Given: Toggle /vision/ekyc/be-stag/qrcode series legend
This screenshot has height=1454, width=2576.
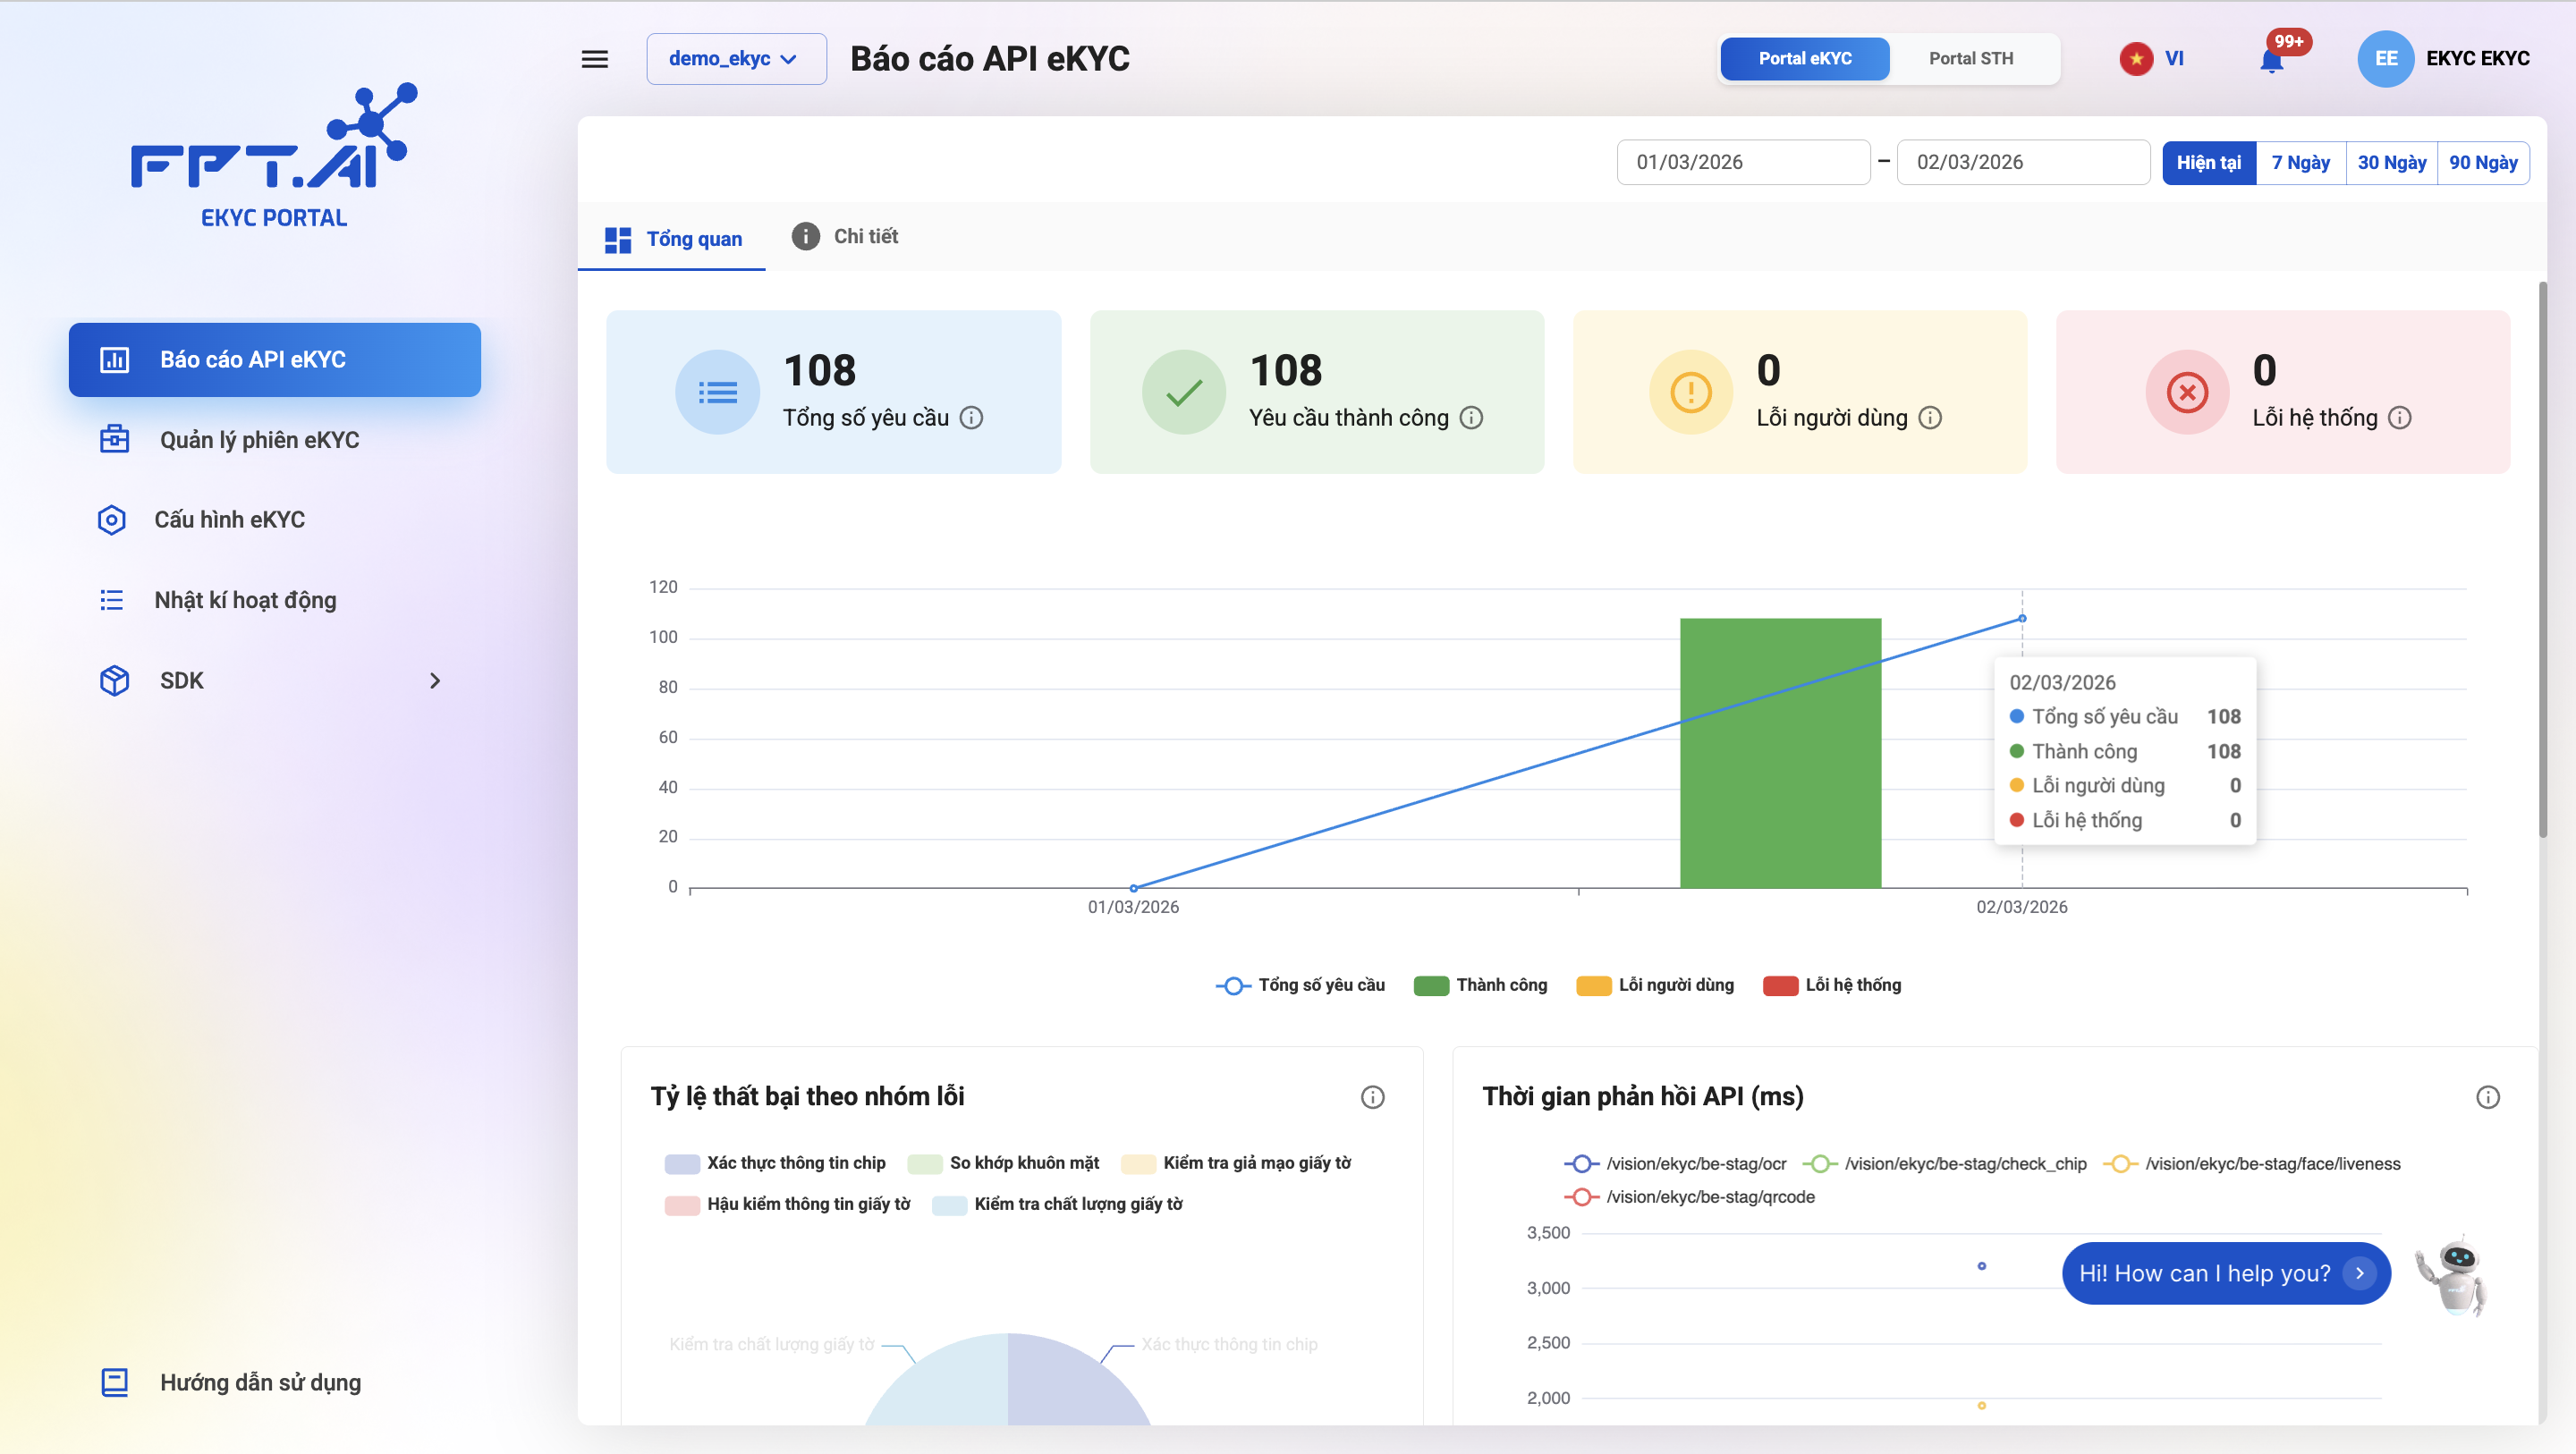Looking at the screenshot, I should [1689, 1197].
